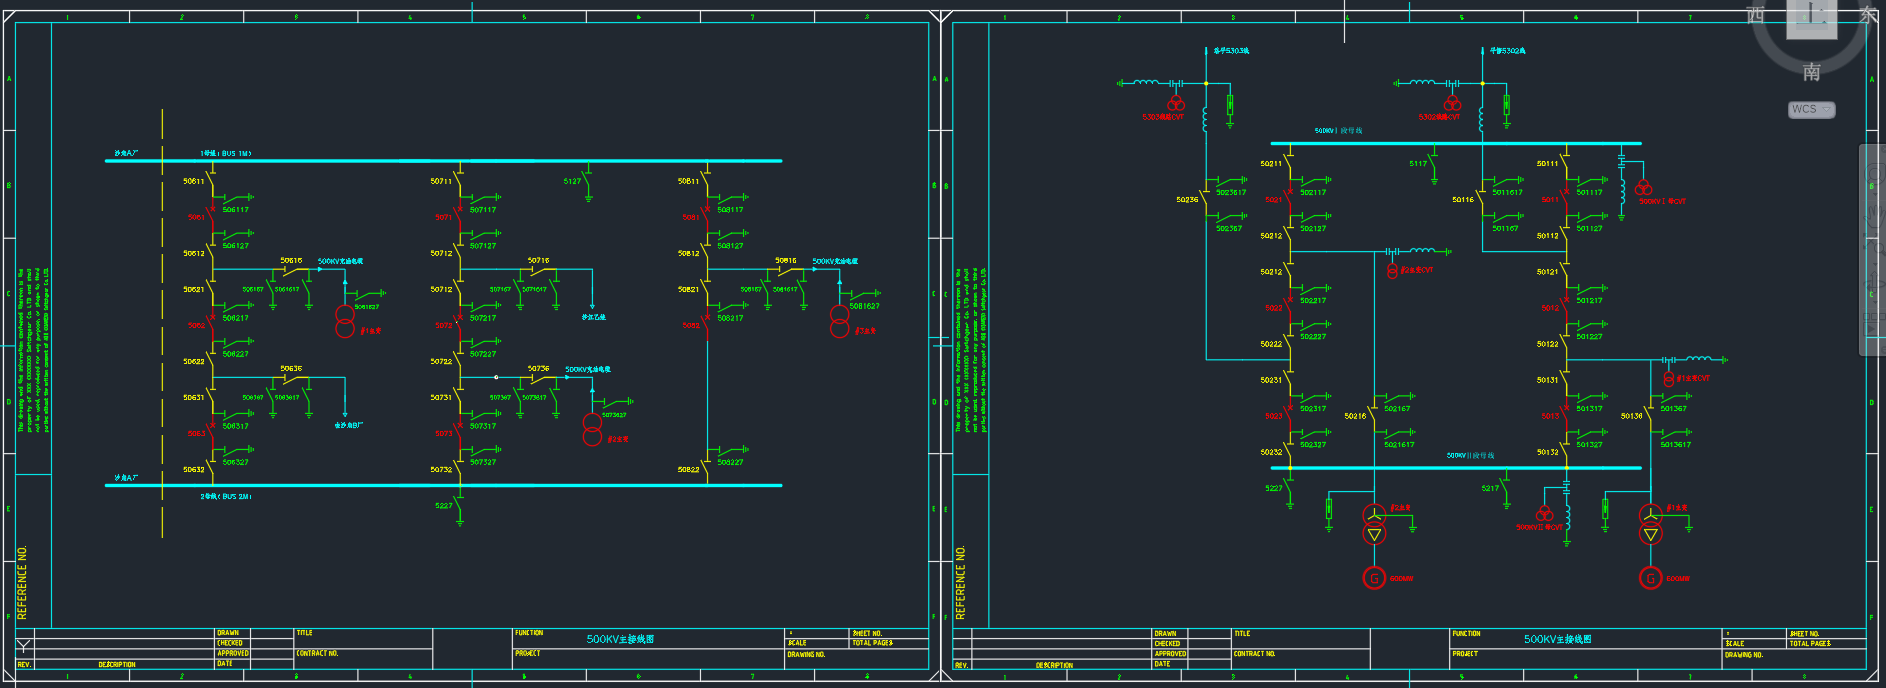Pick the 5303 line CVT red symbol
The height and width of the screenshot is (688, 1886).
(x=1176, y=104)
